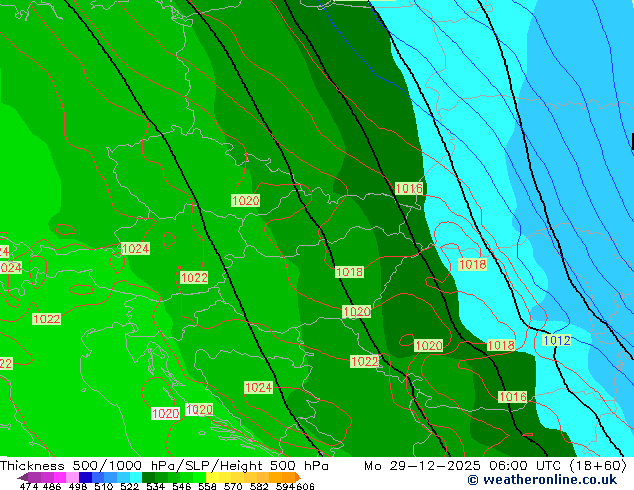
Task: Click the bright lime green legend swatch
Action: click(199, 477)
